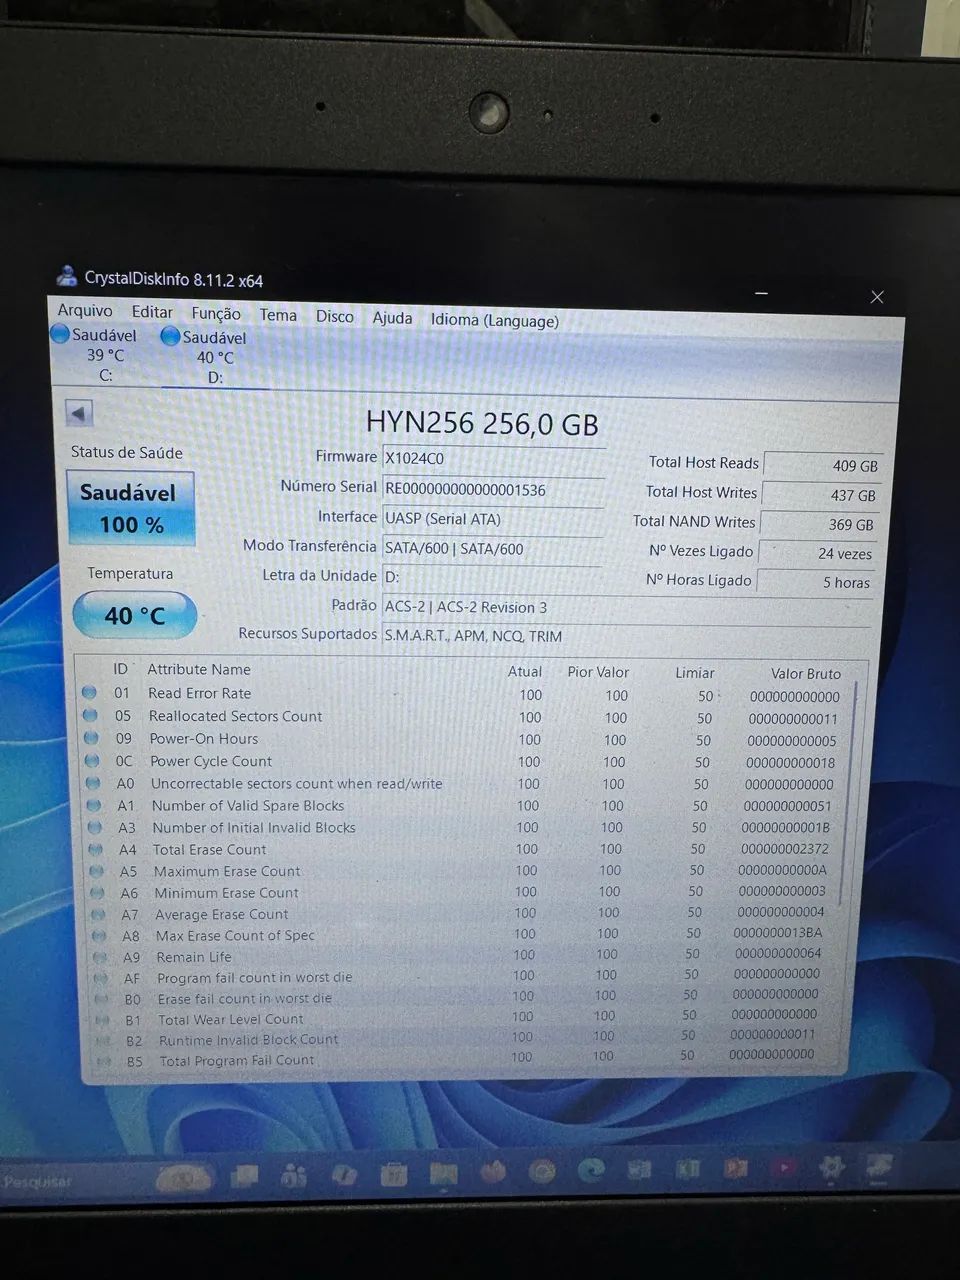Open PowerPoint from the taskbar
960x1280 pixels.
[x=736, y=1168]
